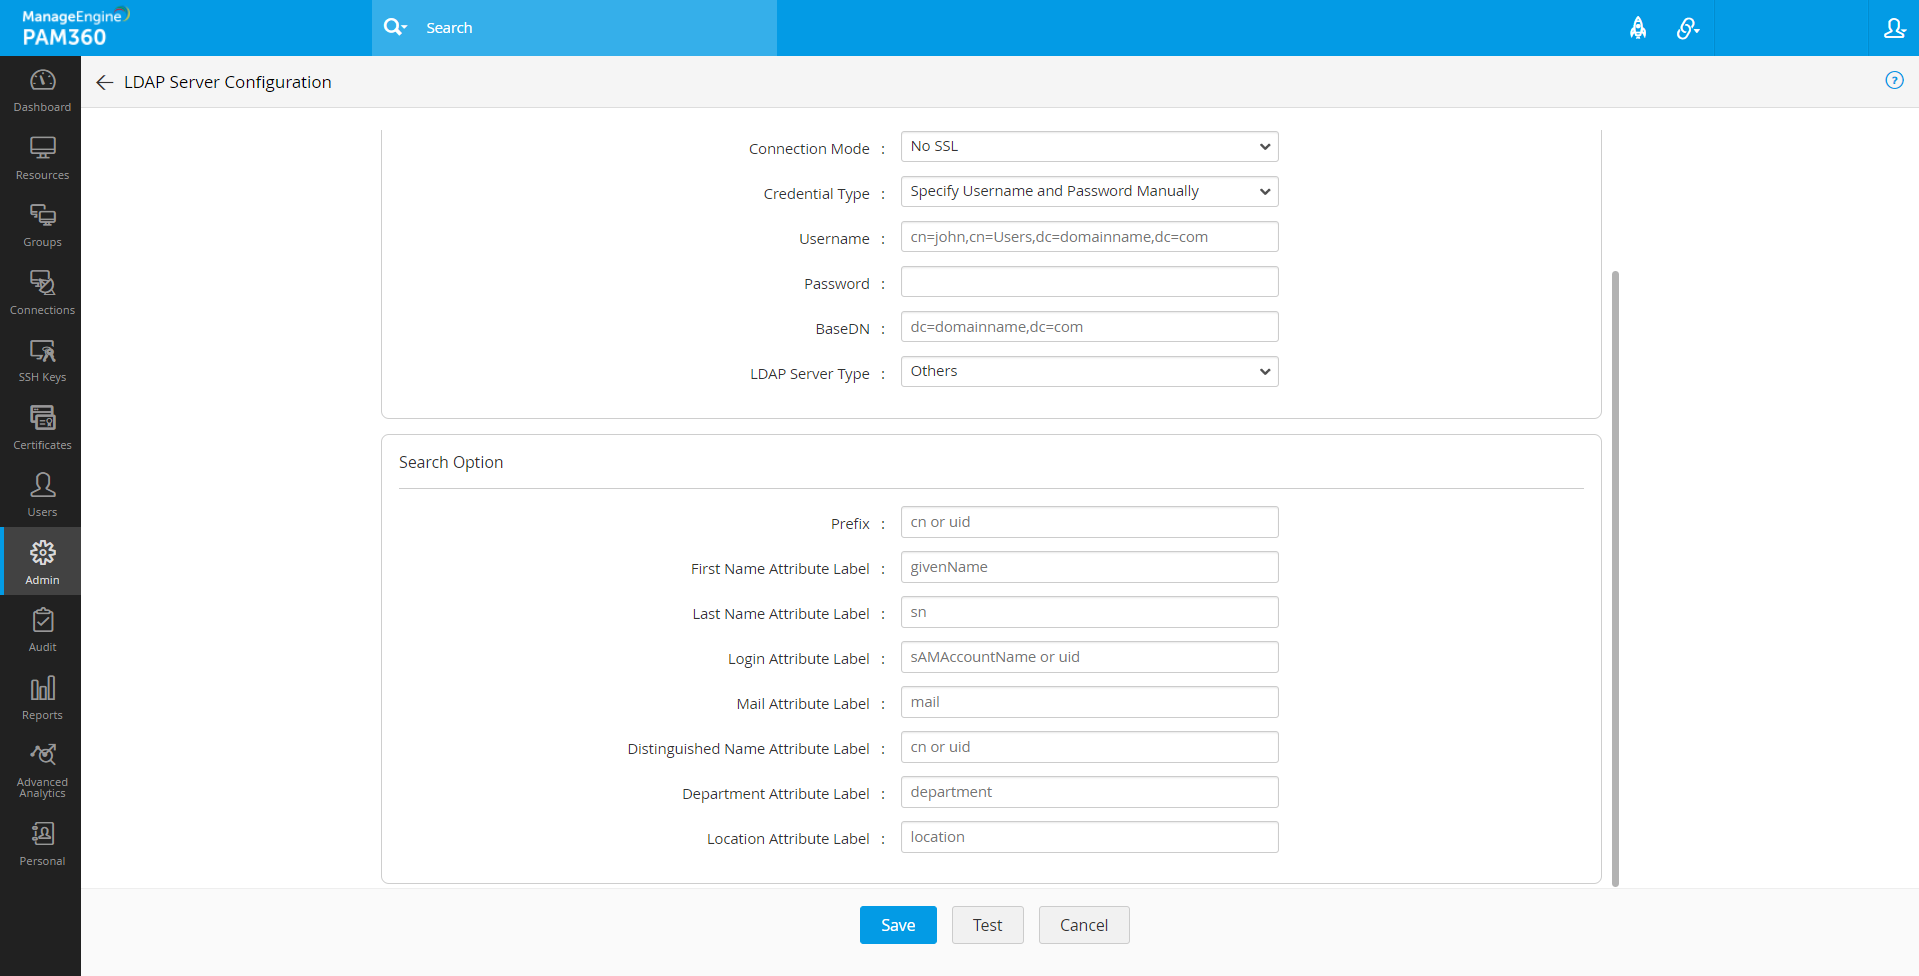Cancel the LDAP configuration form
Viewport: 1919px width, 976px height.
[x=1083, y=925]
